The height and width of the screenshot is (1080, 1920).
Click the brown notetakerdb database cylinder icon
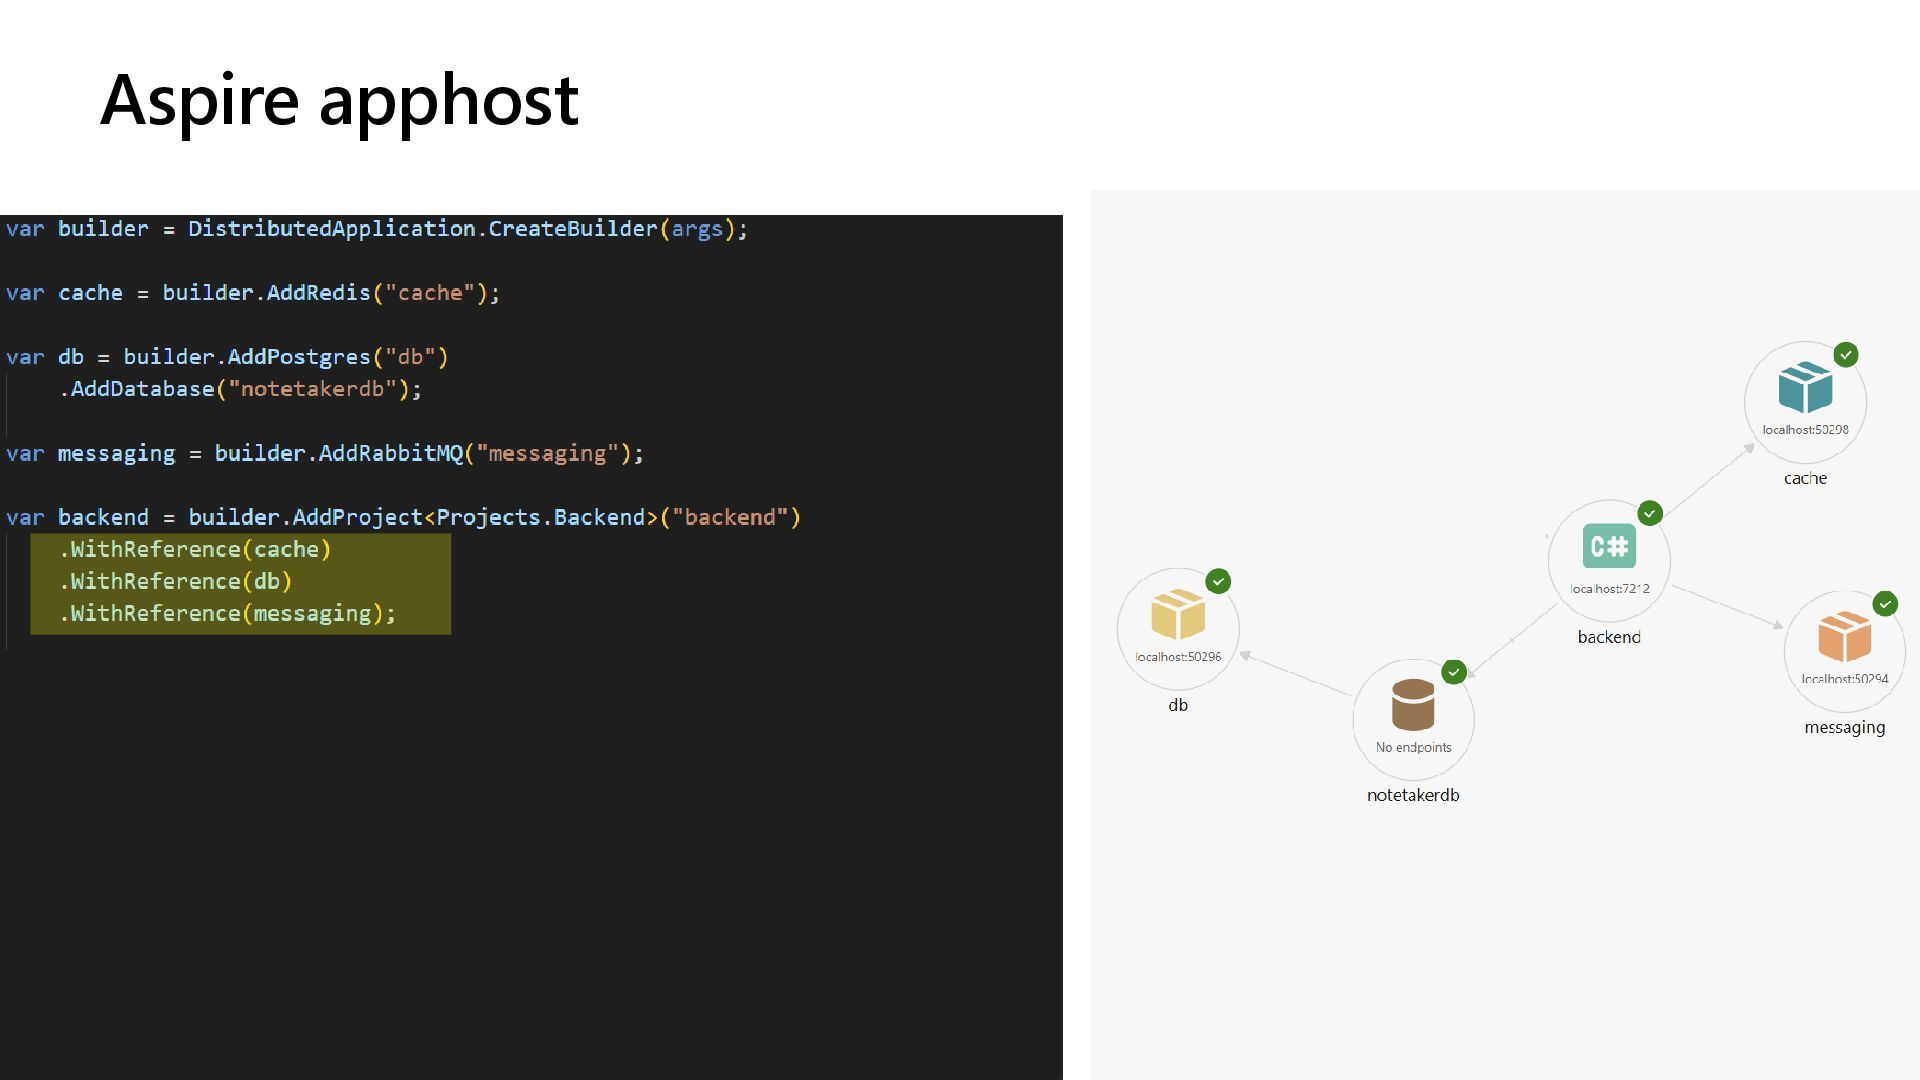(x=1413, y=705)
